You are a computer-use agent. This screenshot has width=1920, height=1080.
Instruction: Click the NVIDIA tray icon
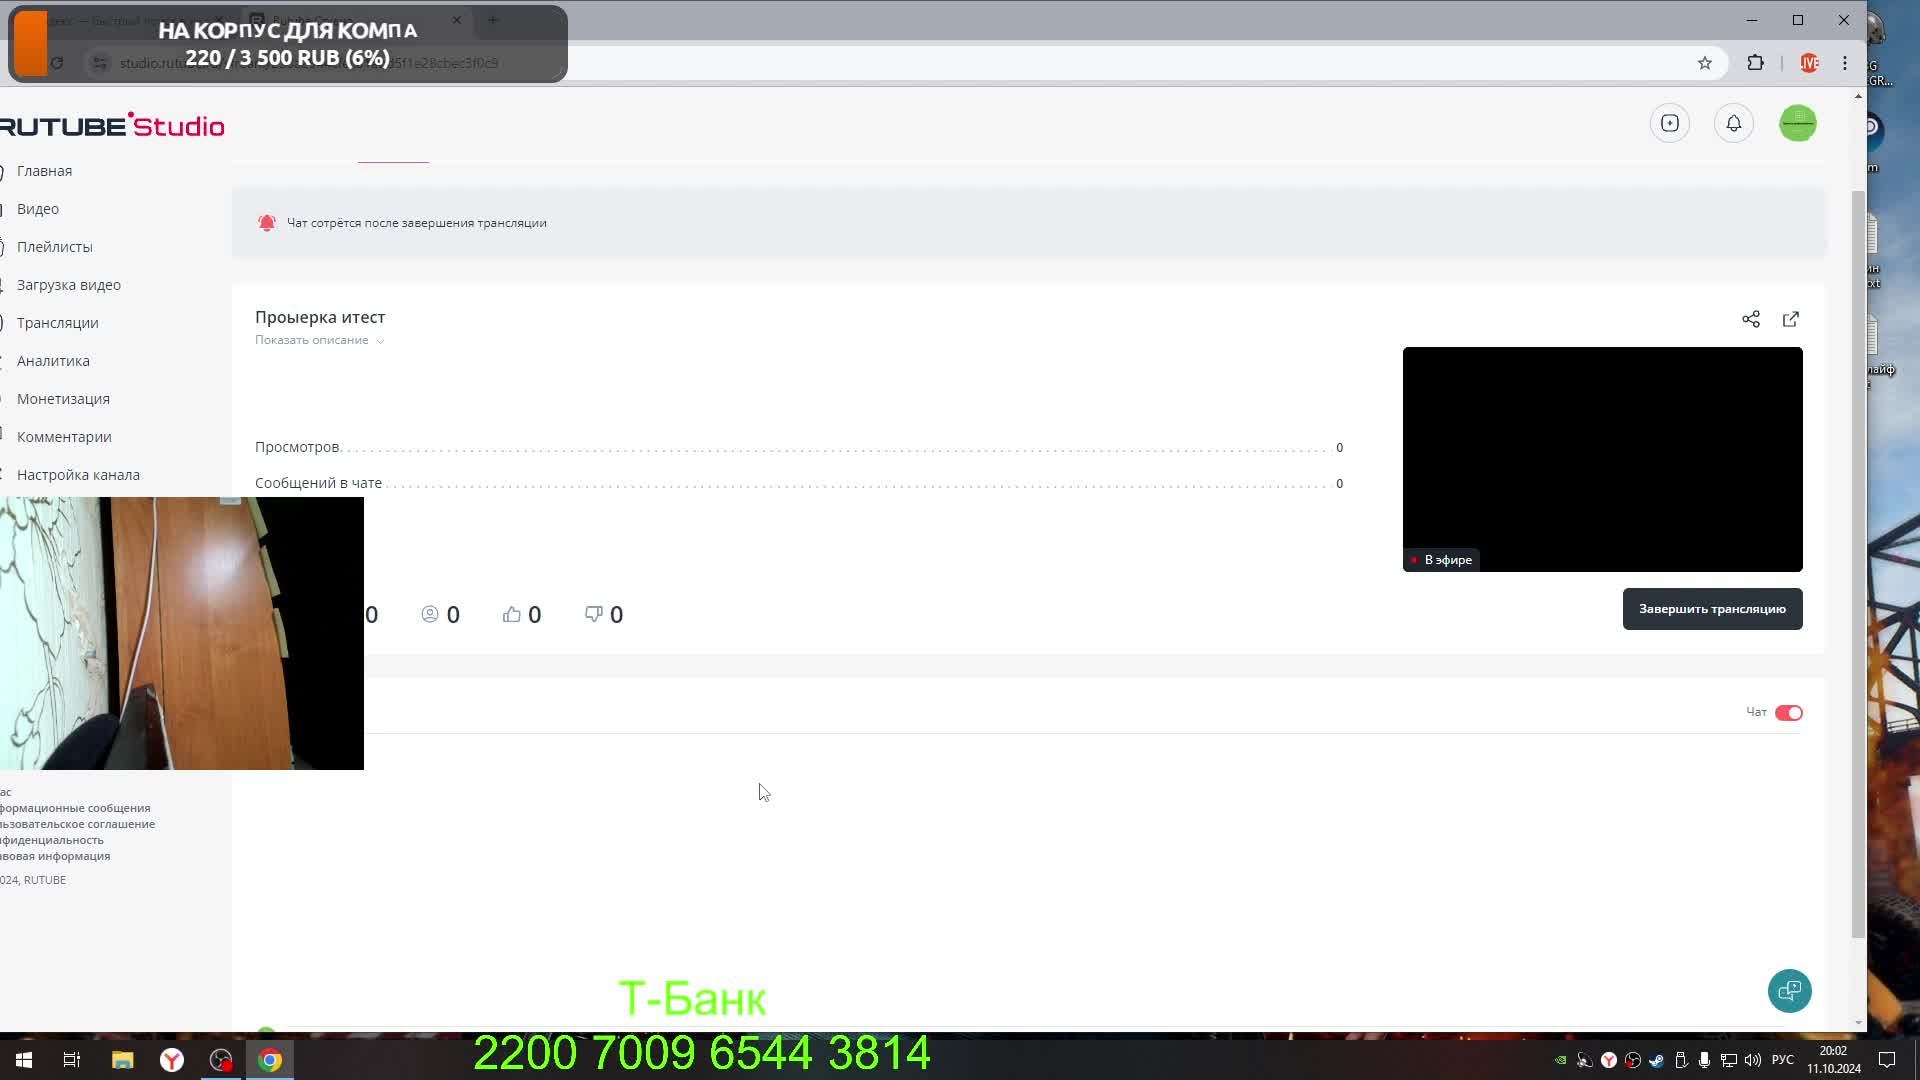[x=1560, y=1060]
